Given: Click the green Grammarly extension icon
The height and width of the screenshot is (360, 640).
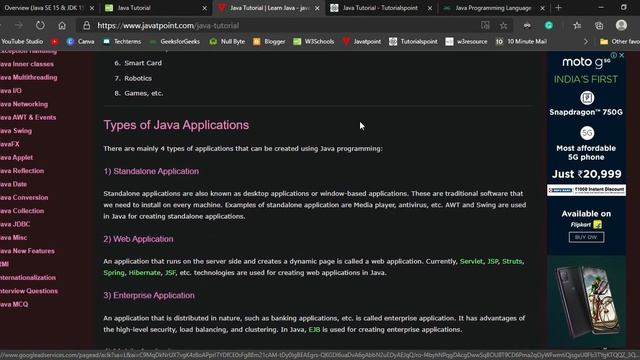Looking at the screenshot, I should [549, 25].
